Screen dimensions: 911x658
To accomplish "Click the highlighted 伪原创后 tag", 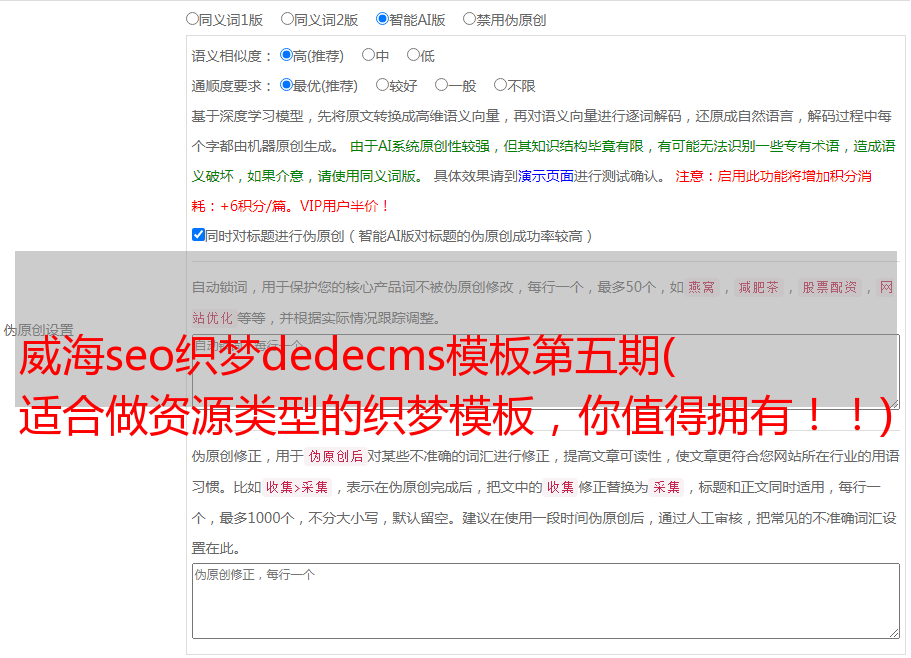I will pyautogui.click(x=336, y=456).
